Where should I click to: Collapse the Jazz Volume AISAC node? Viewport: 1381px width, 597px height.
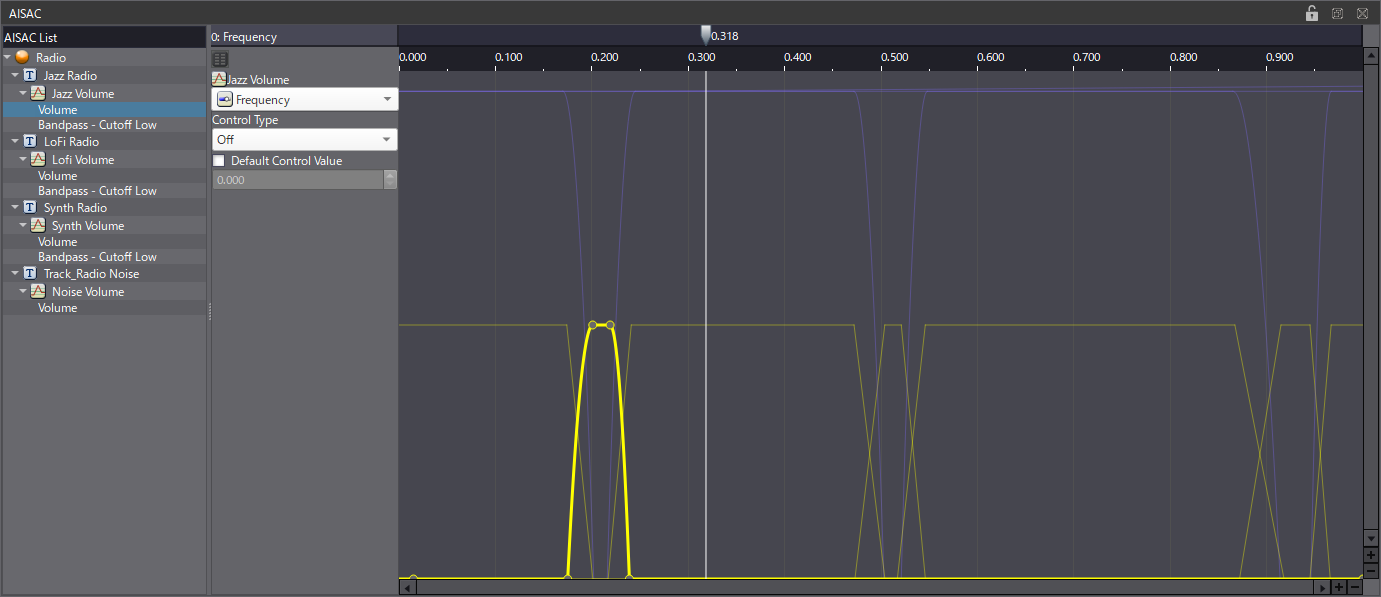[23, 94]
